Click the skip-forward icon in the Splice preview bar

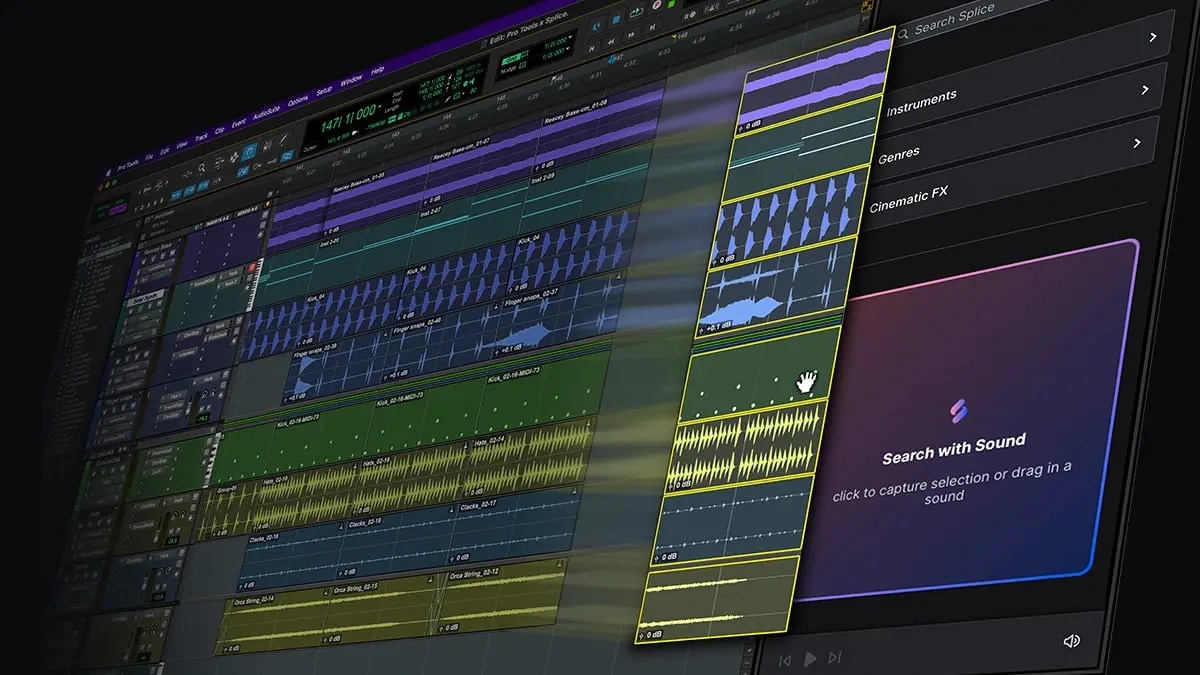pos(834,657)
